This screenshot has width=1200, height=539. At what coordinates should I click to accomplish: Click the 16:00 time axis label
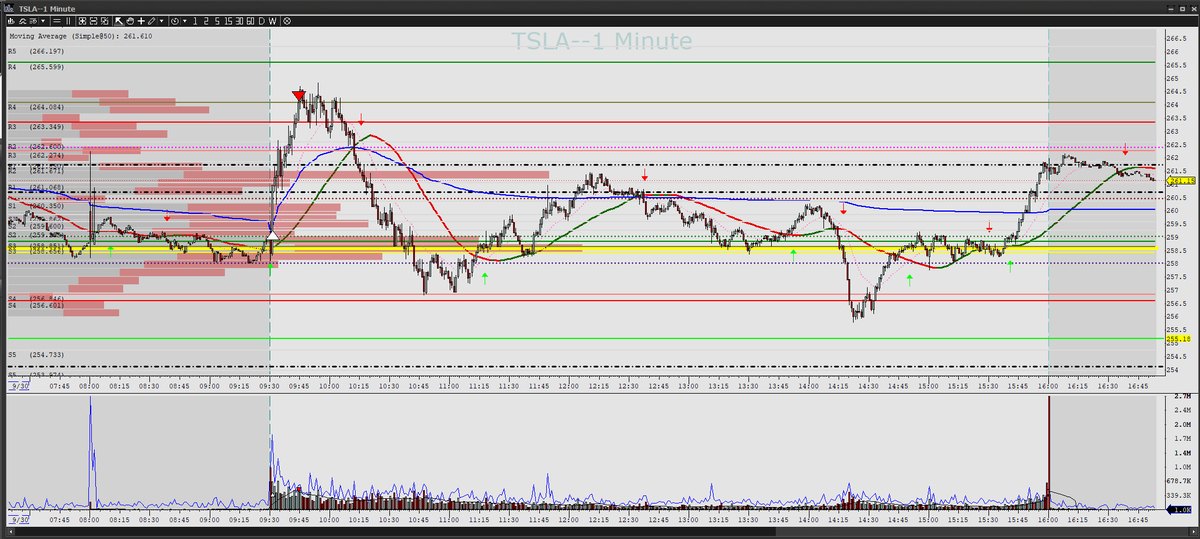click(1047, 384)
